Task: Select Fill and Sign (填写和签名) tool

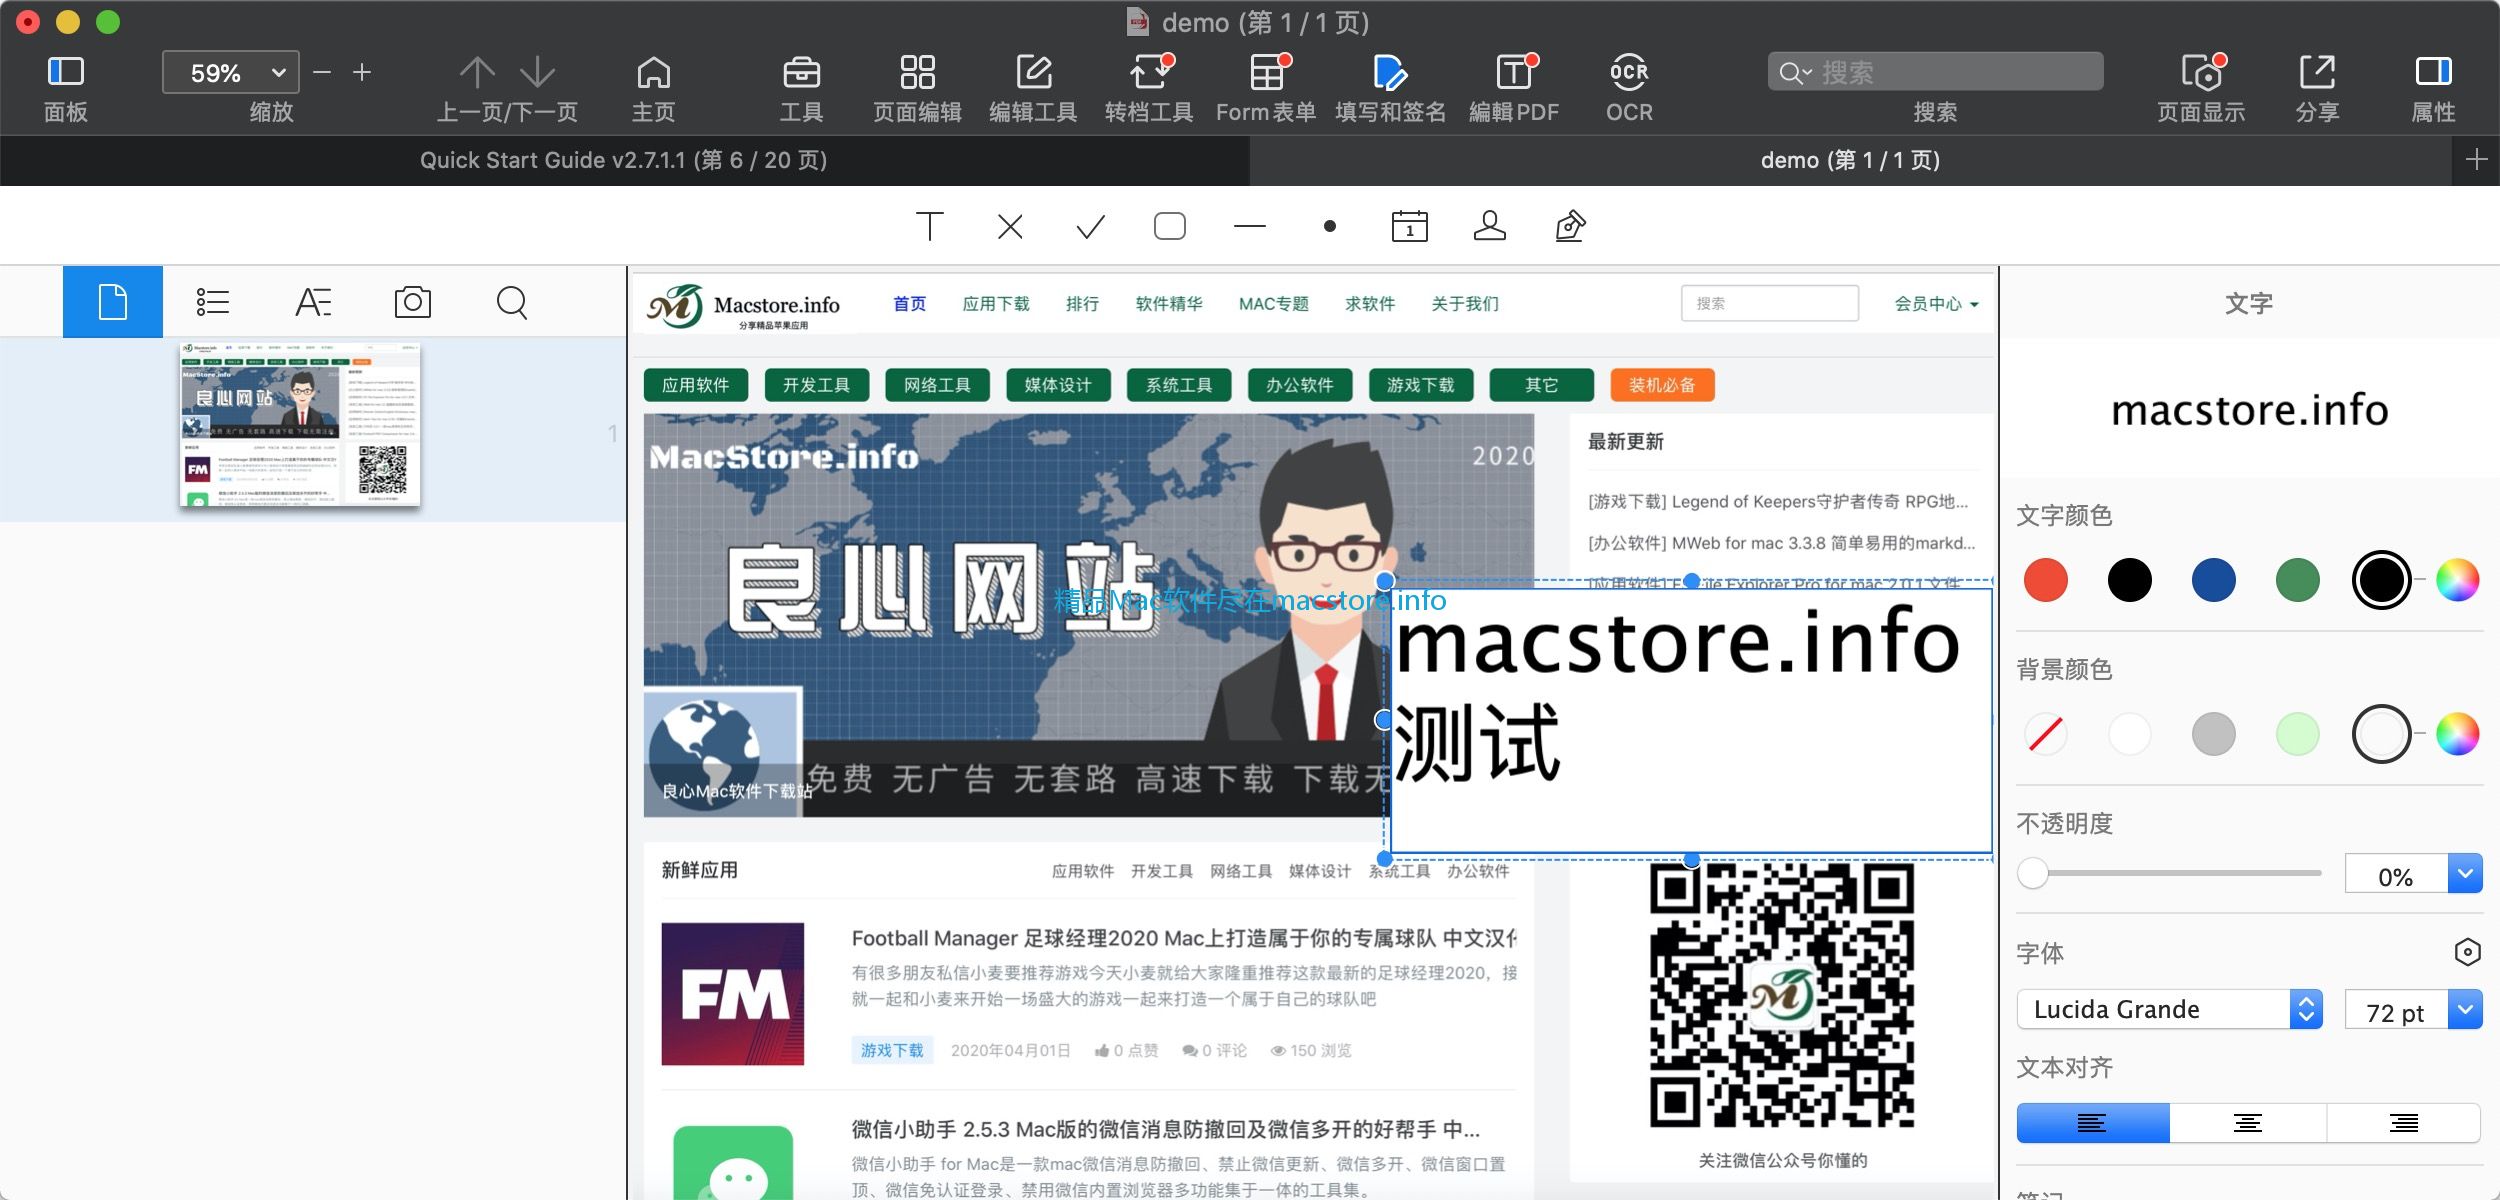Action: pyautogui.click(x=1390, y=72)
